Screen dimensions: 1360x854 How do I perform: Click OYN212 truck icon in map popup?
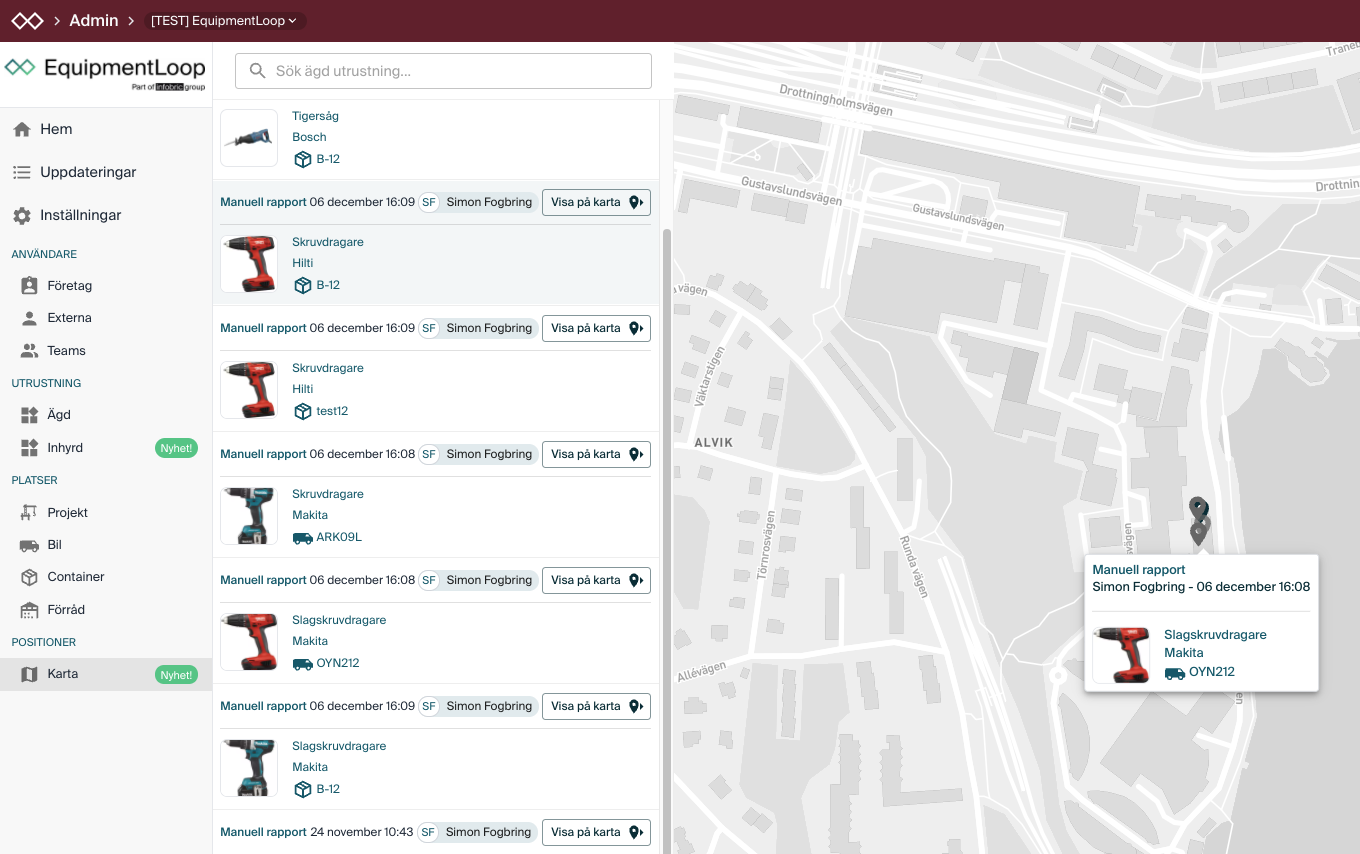point(1175,672)
